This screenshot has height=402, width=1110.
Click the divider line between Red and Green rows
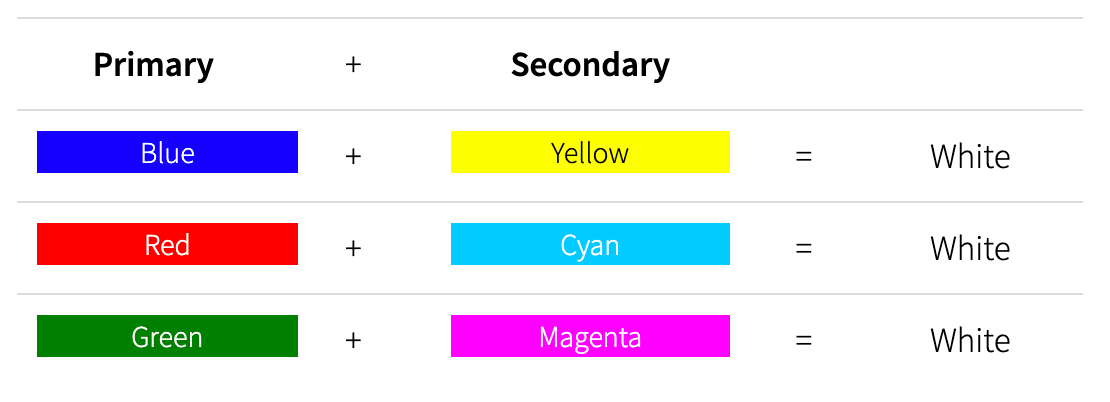(x=550, y=294)
